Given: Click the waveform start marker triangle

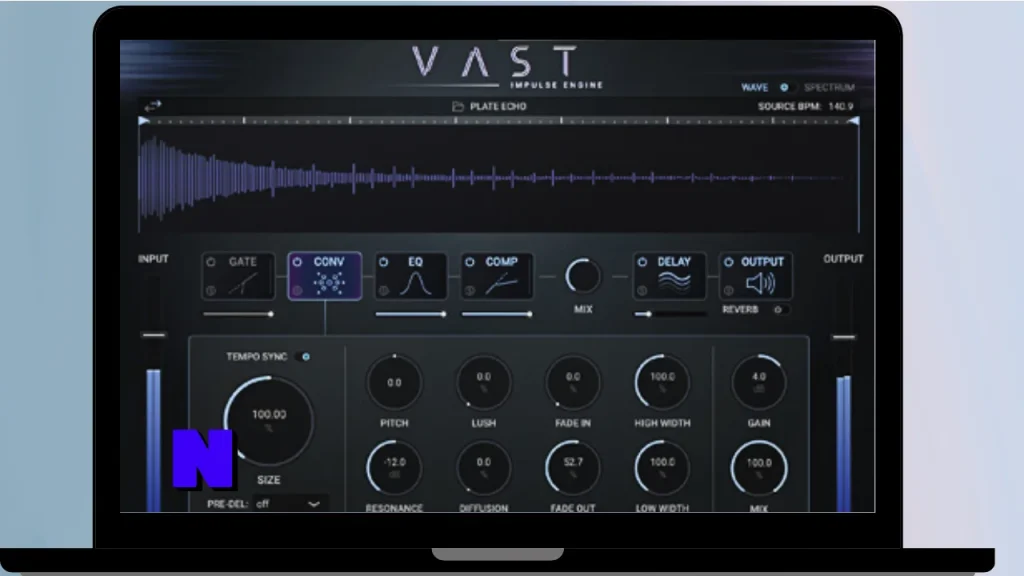Looking at the screenshot, I should (144, 121).
